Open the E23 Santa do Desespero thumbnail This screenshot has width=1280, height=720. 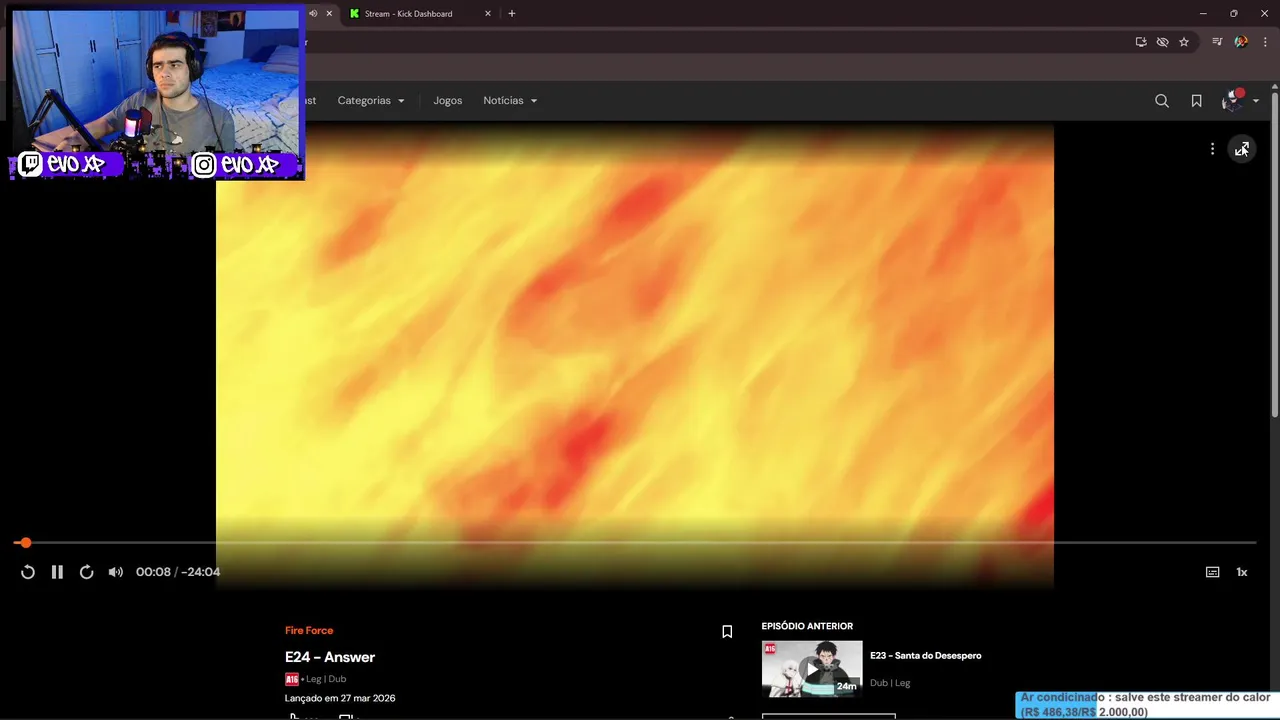(812, 669)
